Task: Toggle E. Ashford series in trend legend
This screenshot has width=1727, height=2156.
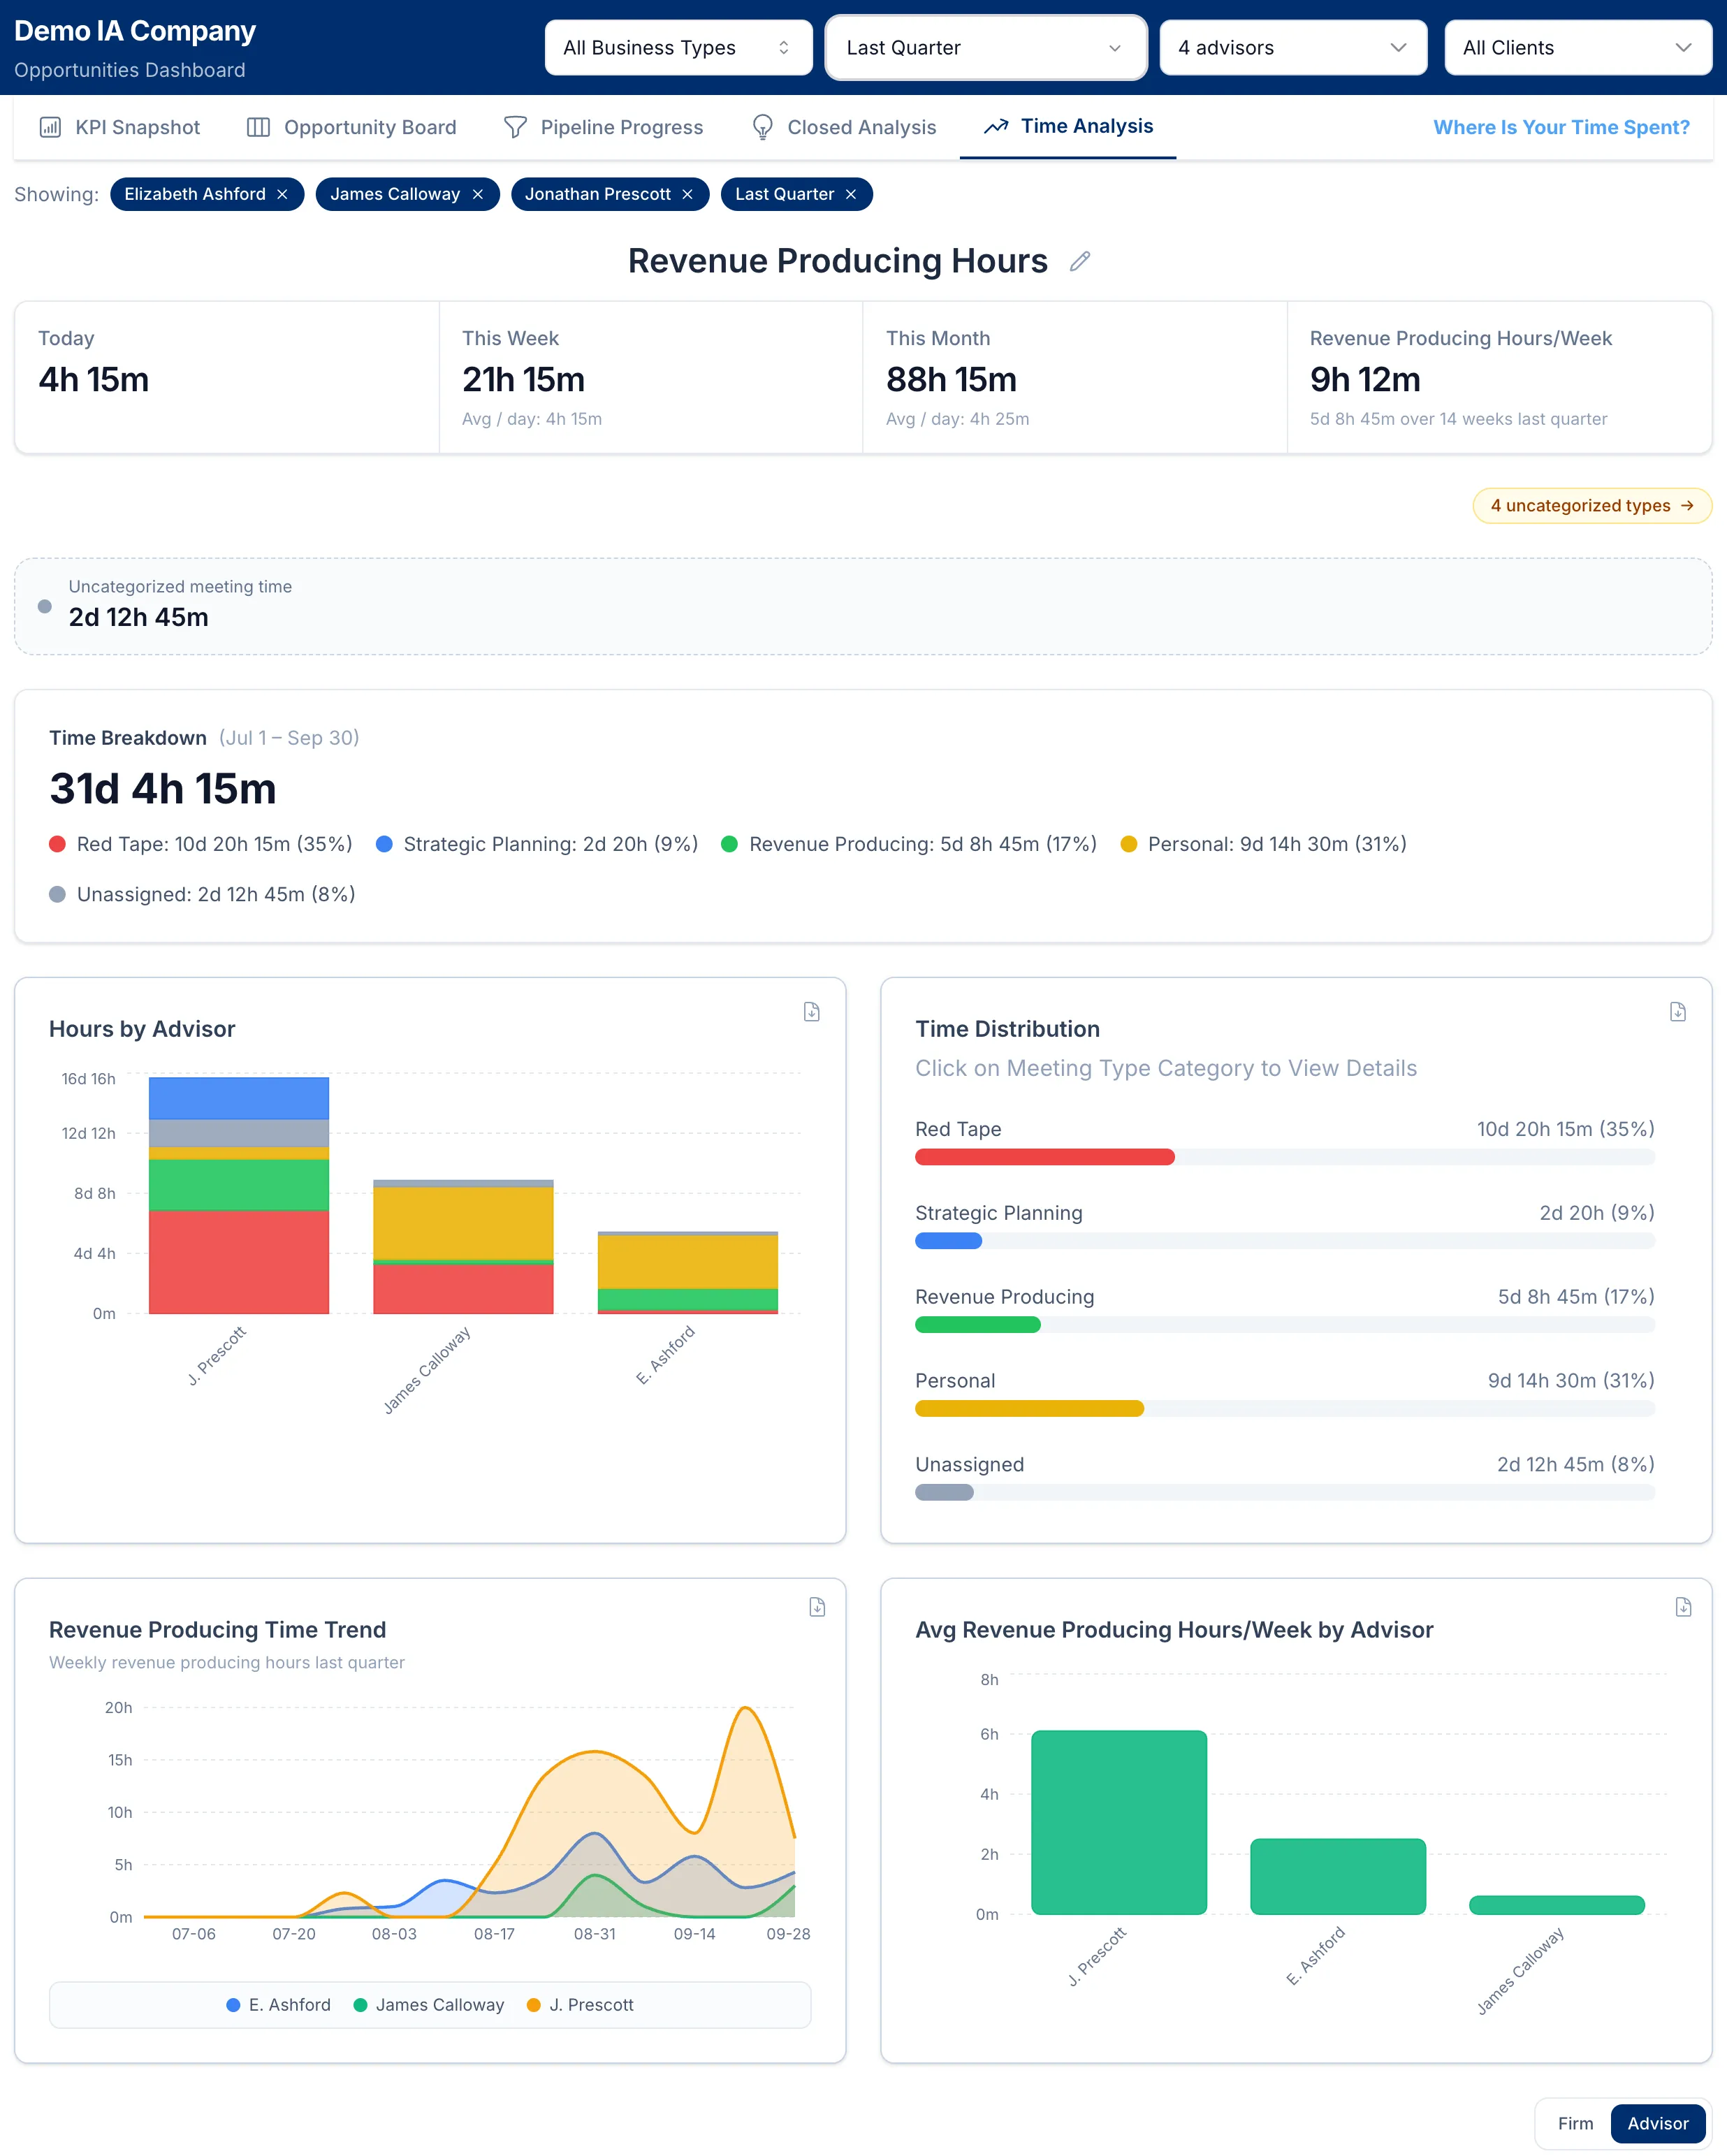Action: click(279, 2004)
